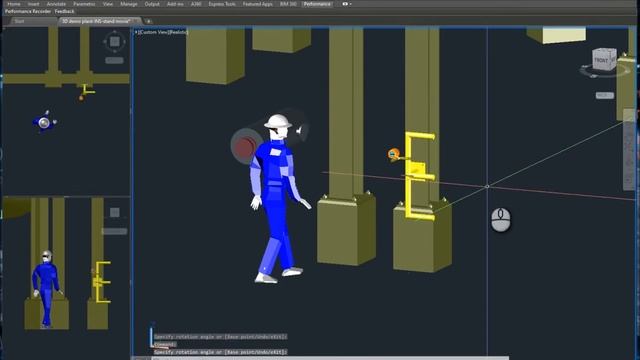Add a new drawing tab with plus

149,21
